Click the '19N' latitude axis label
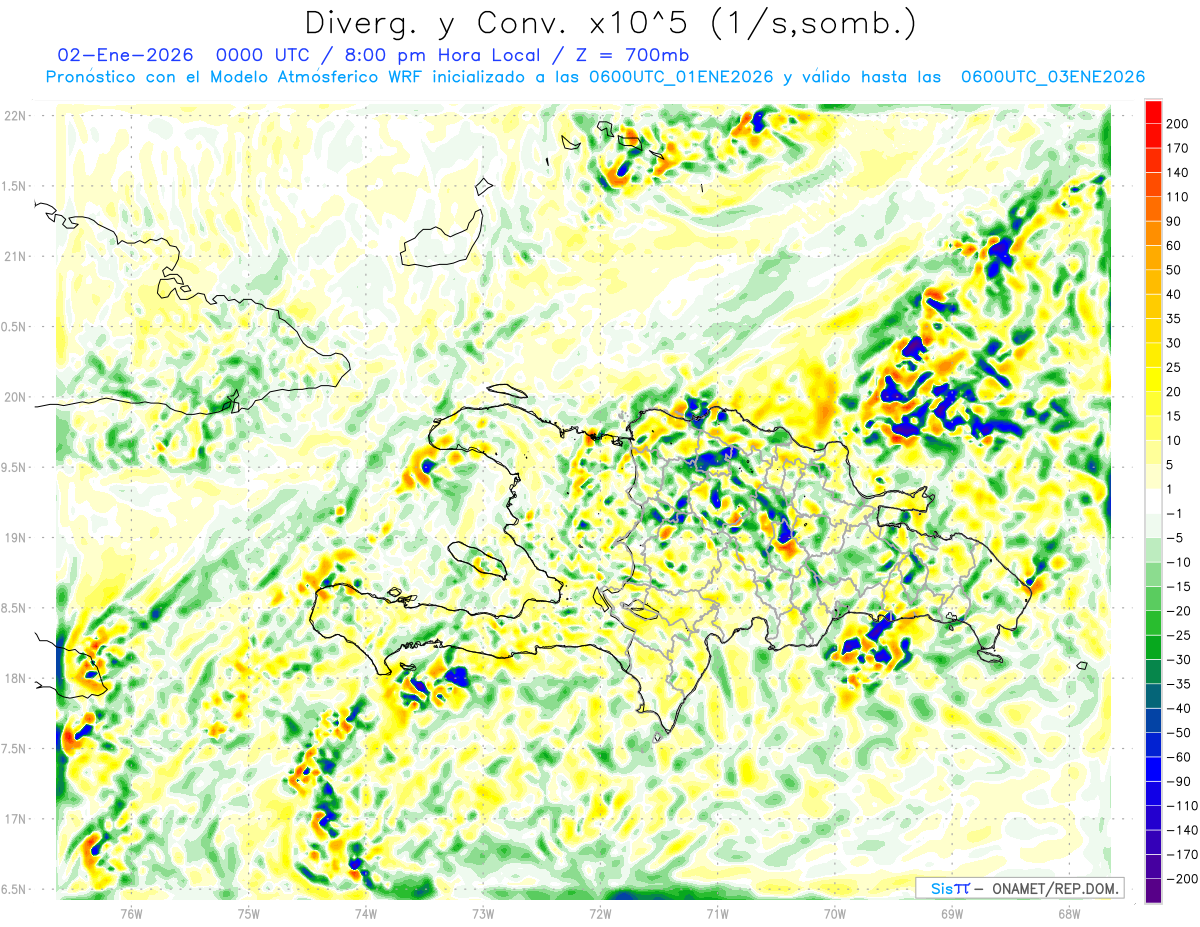The width and height of the screenshot is (1200, 927). click(x=15, y=537)
